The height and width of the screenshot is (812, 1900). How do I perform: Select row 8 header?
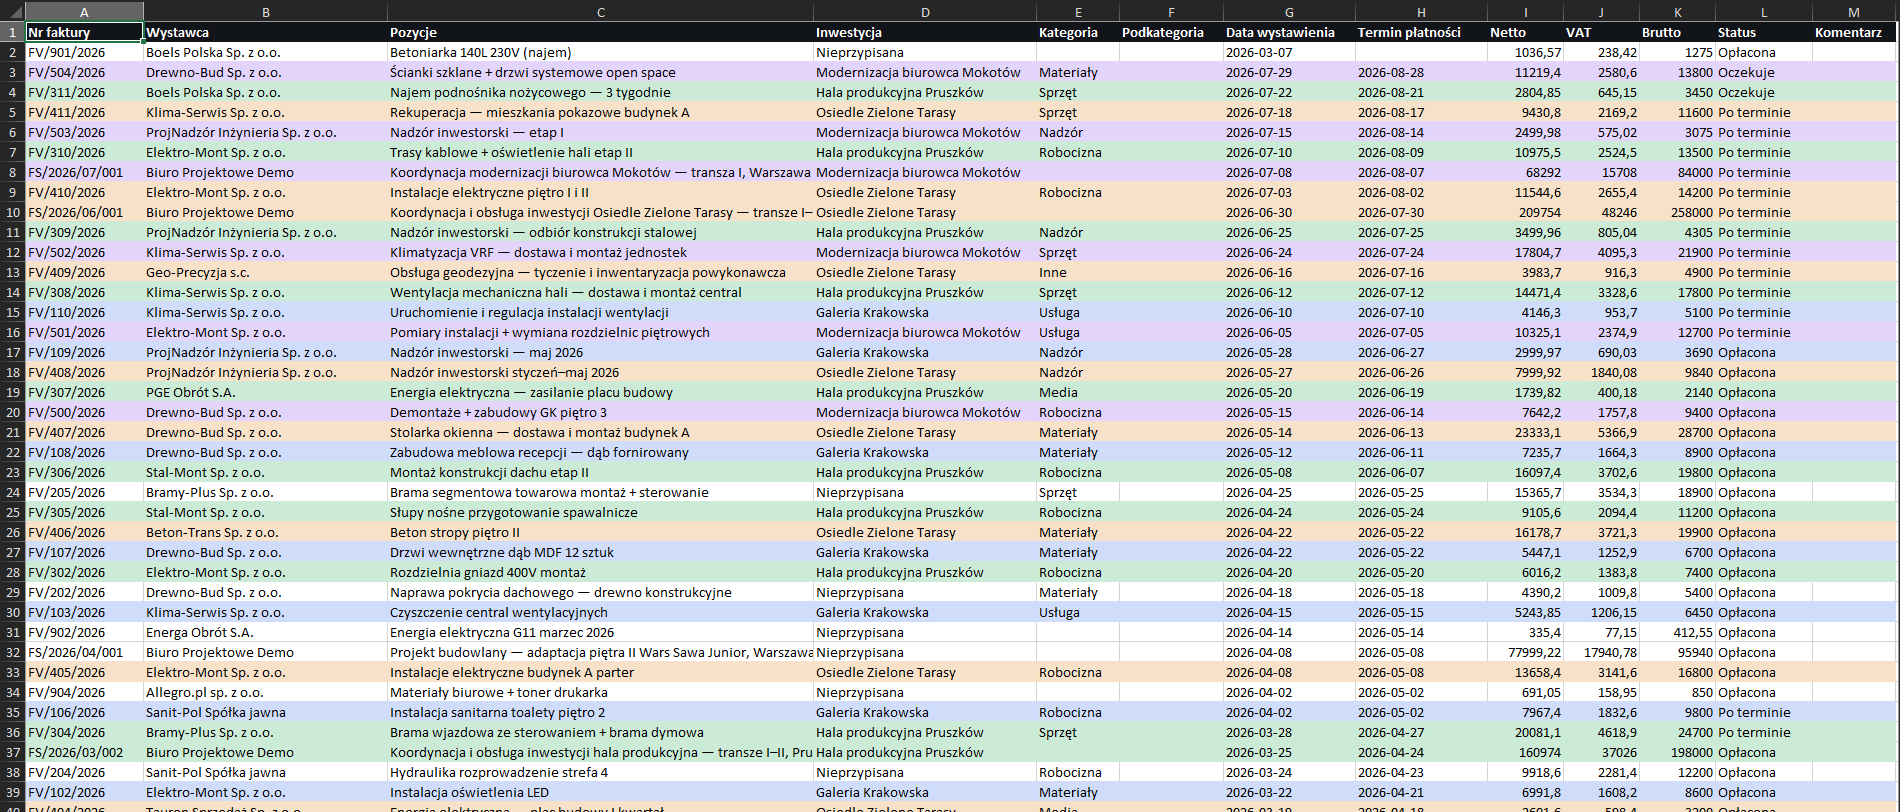click(x=12, y=172)
